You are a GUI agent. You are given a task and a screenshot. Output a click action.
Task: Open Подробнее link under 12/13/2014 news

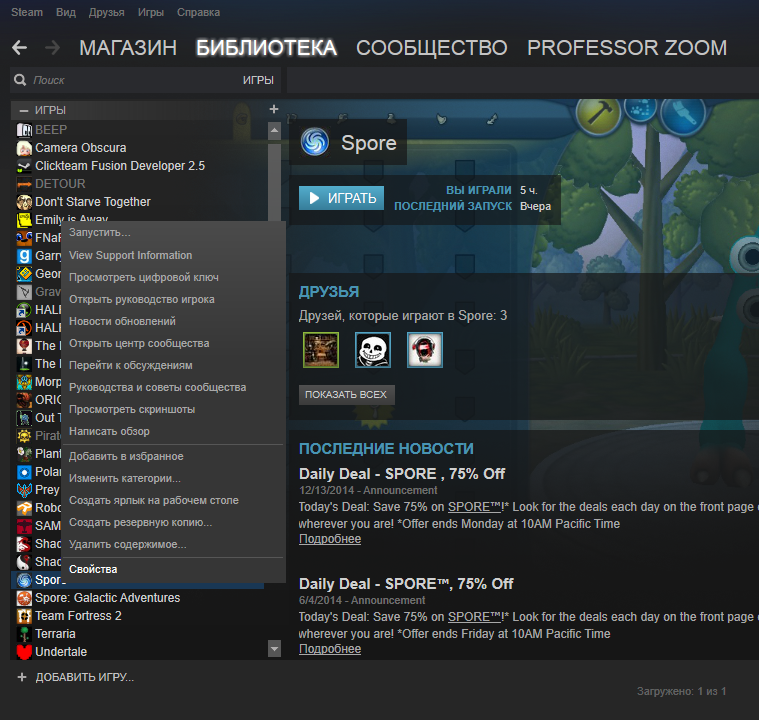(x=330, y=539)
